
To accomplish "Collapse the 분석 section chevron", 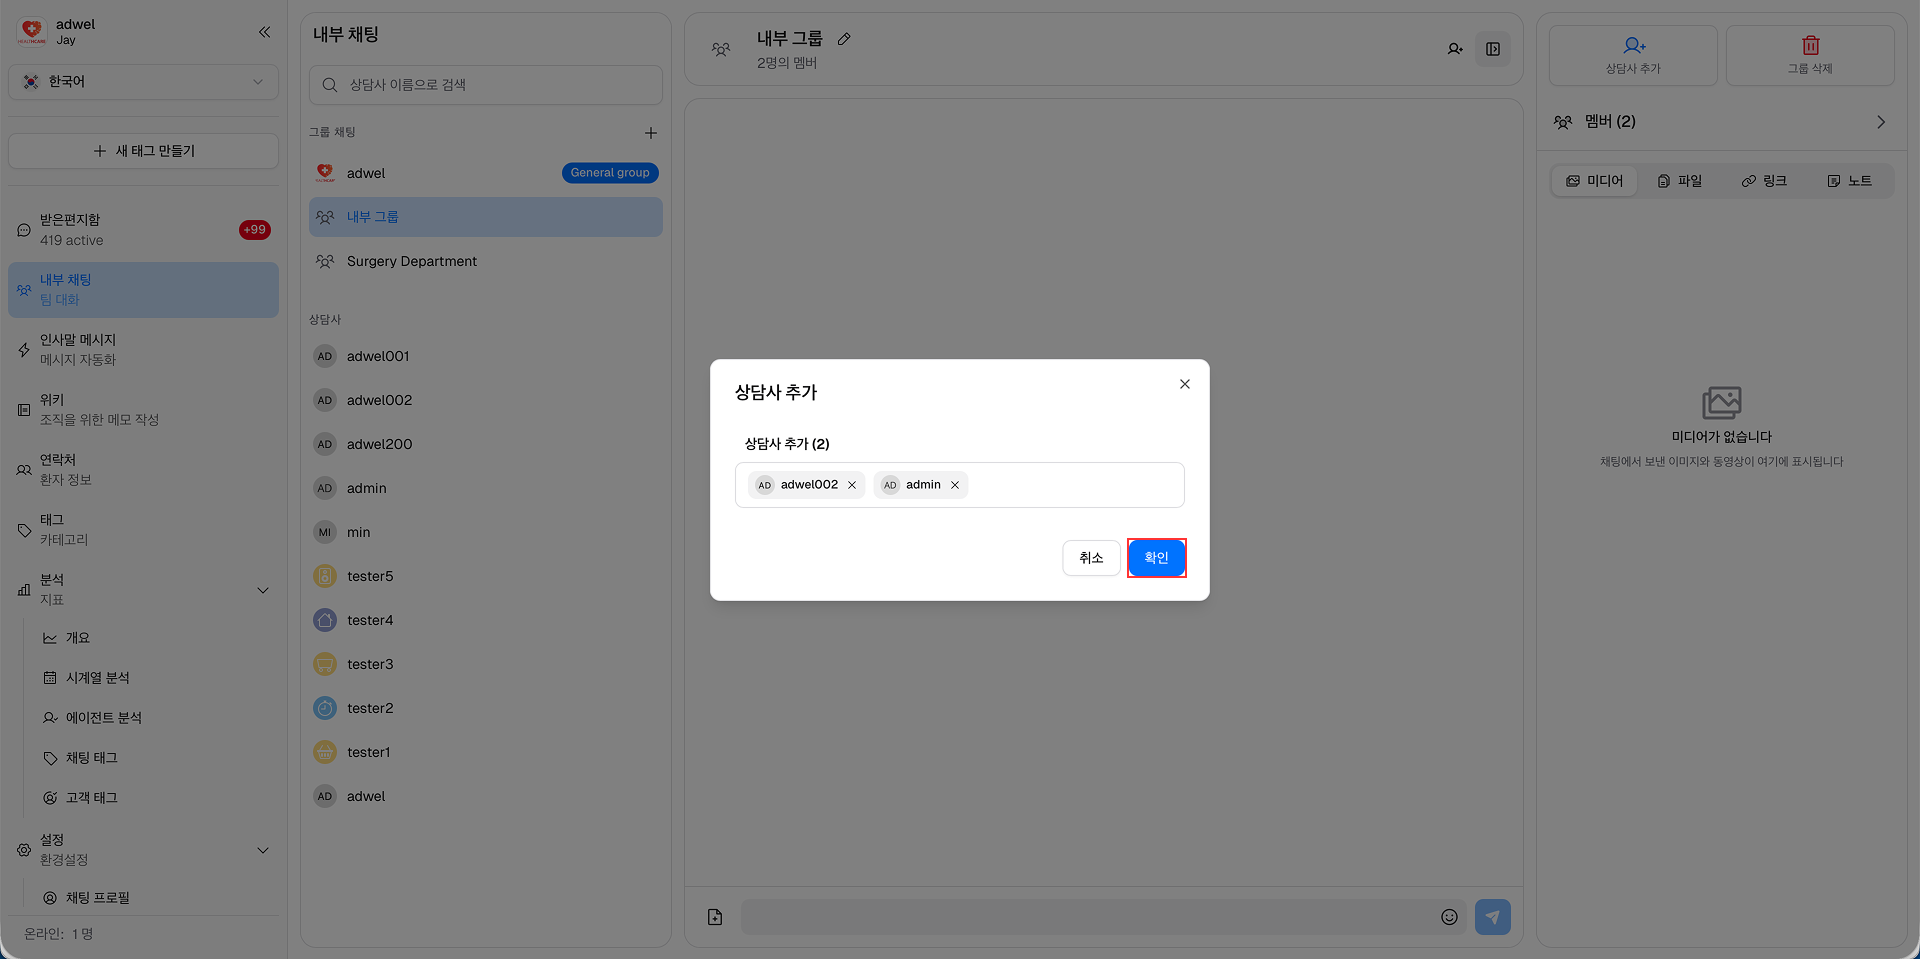I will 263,590.
